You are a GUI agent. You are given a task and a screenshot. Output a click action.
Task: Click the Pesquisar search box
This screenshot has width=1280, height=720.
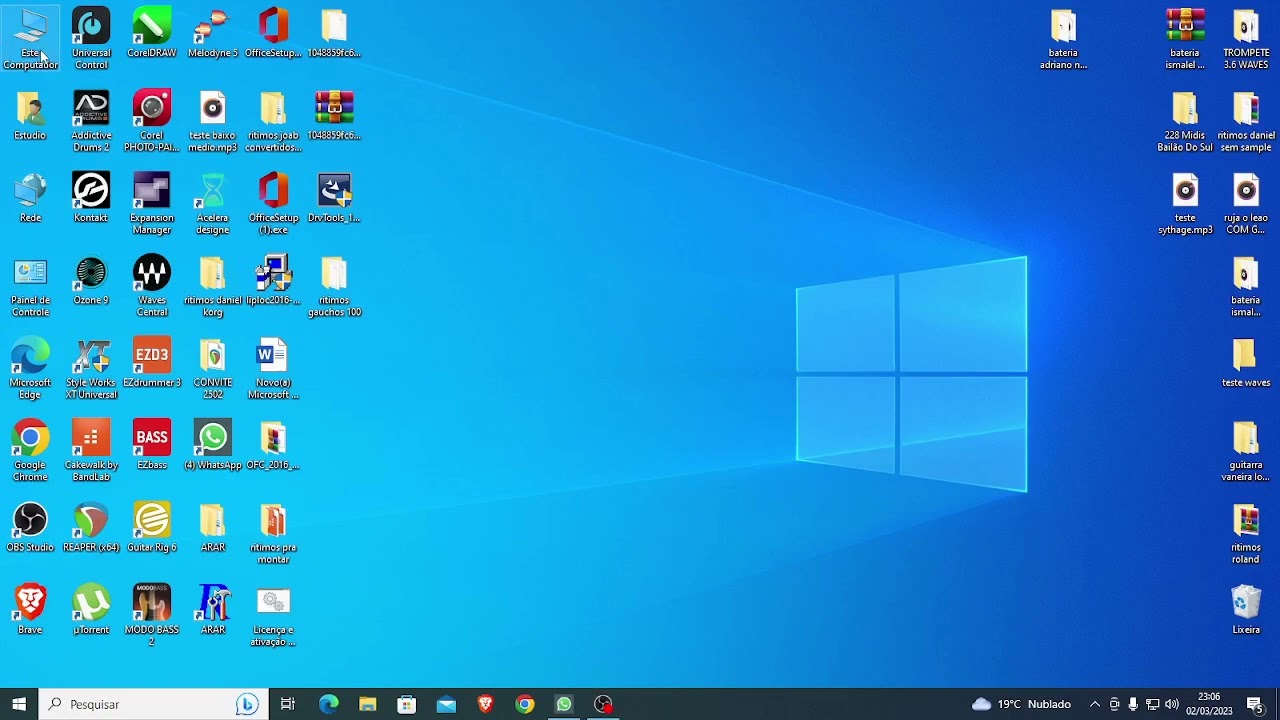(151, 704)
